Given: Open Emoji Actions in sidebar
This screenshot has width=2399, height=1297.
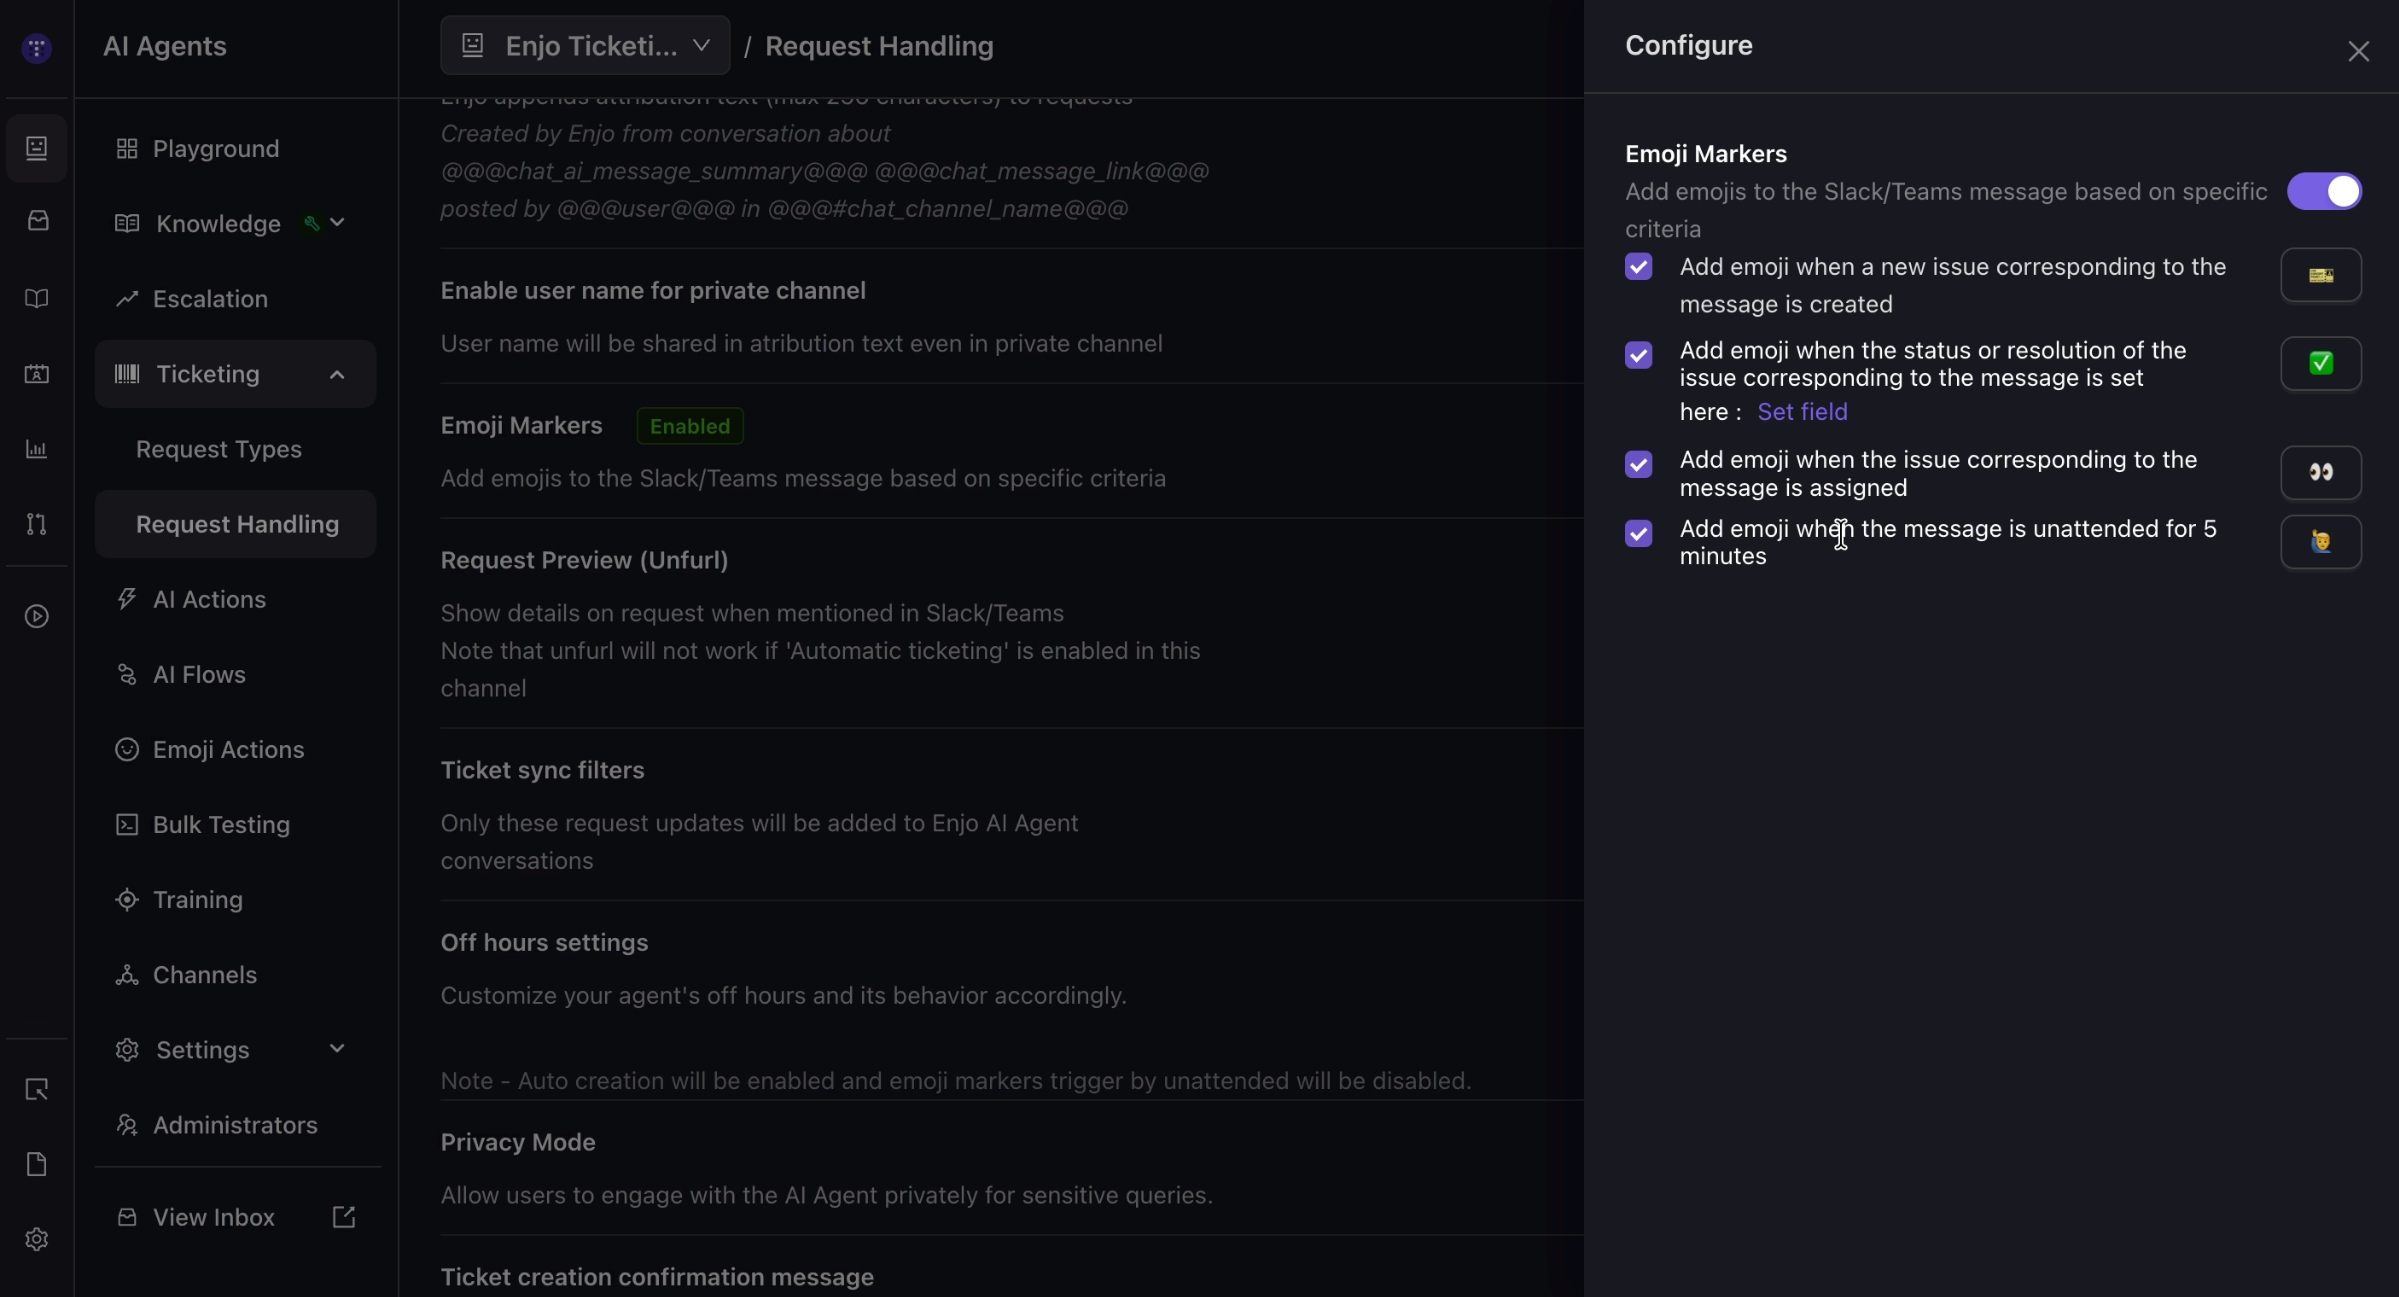Looking at the screenshot, I should tap(228, 749).
